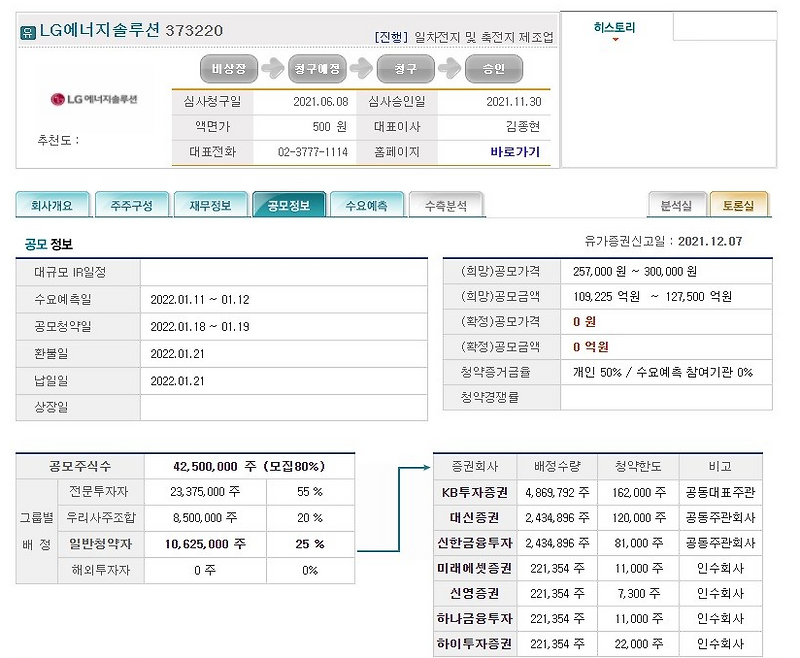
Task: Click the 해외투자자 row label
Action: tap(101, 570)
